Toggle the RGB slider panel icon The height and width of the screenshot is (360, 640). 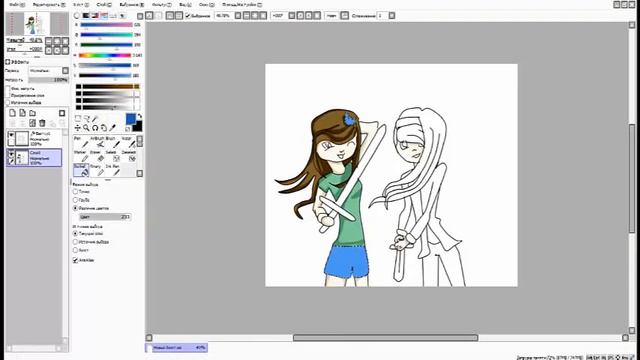pyautogui.click(x=86, y=16)
